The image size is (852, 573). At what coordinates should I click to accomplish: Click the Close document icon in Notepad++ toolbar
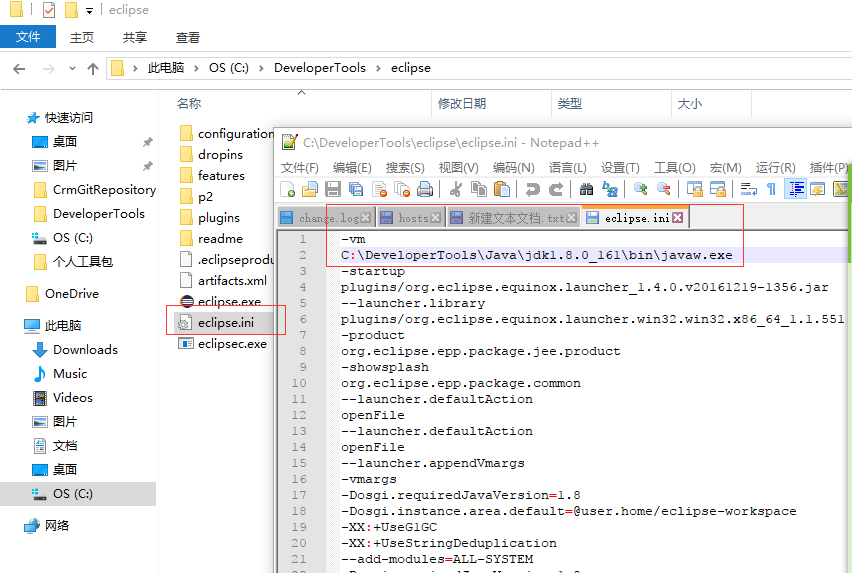(x=379, y=189)
